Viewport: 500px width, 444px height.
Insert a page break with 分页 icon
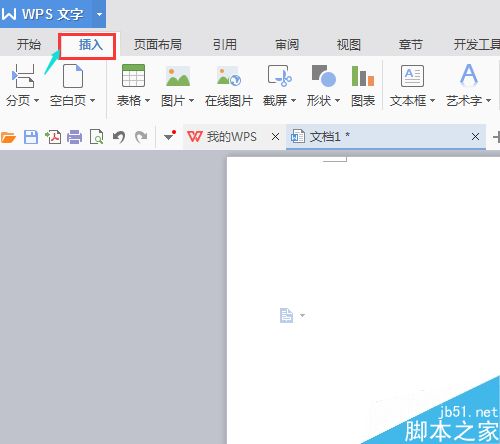pos(23,76)
